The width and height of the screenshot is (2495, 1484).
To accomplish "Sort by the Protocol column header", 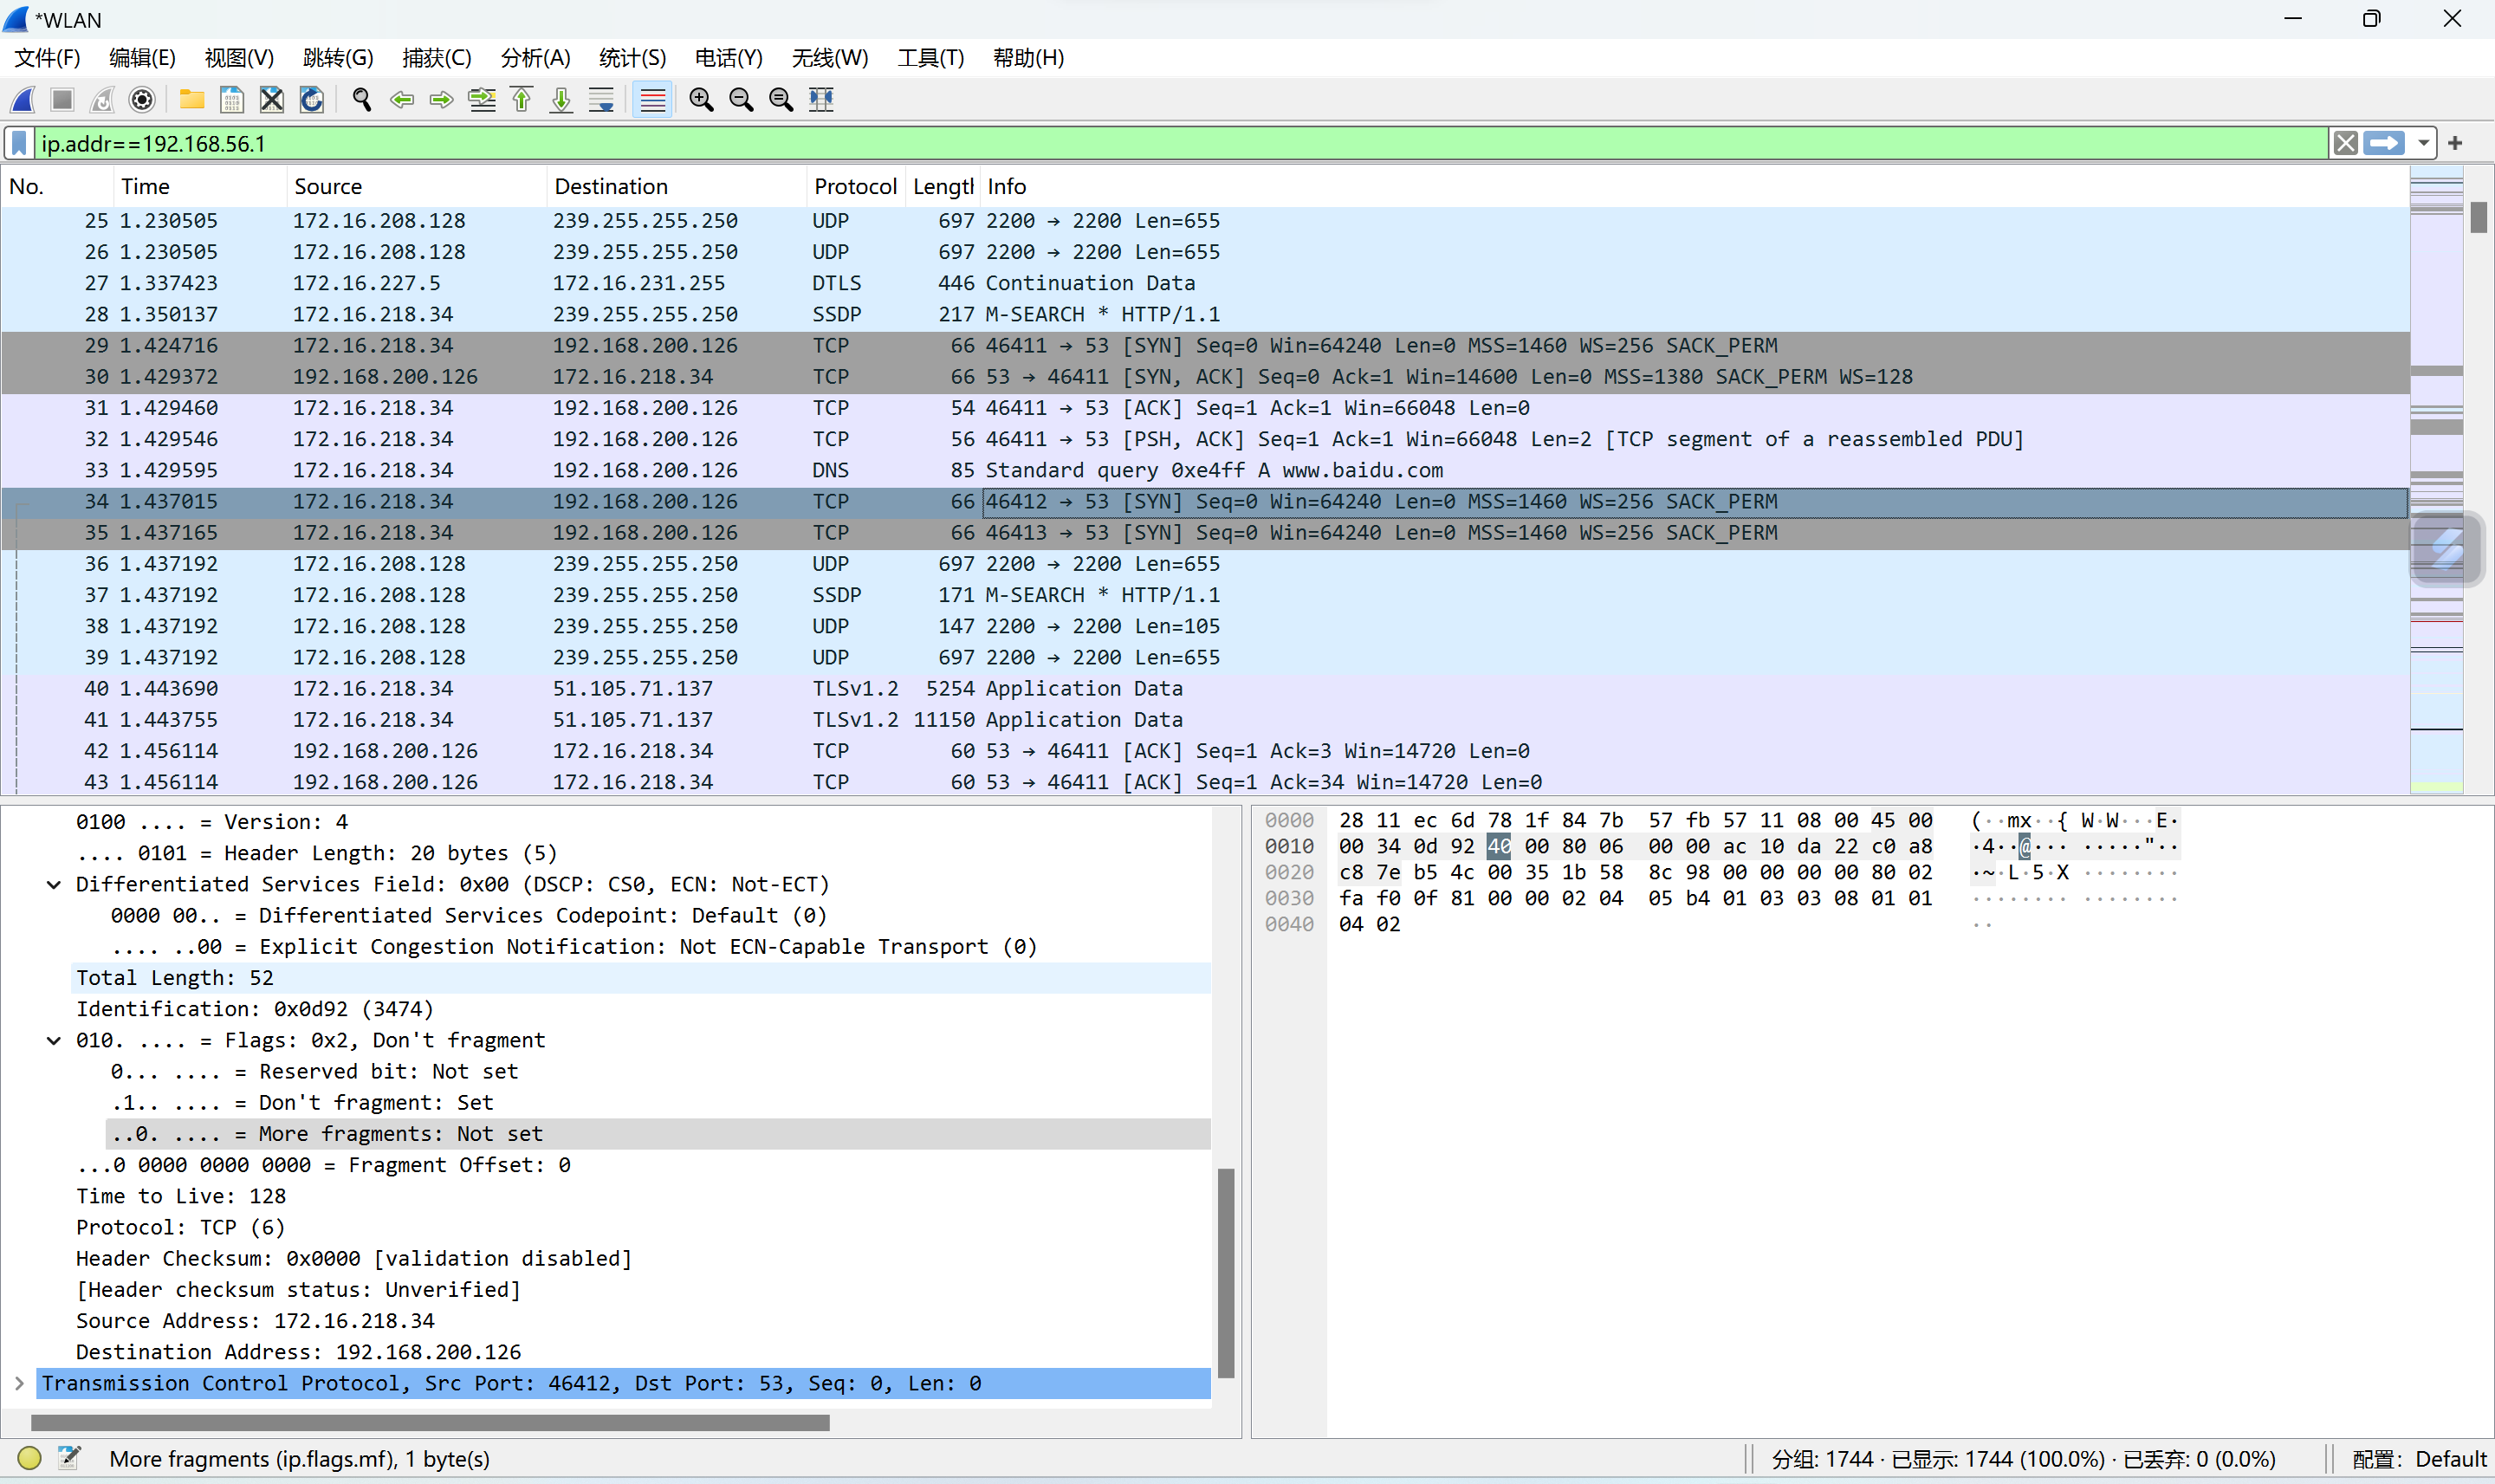I will pos(855,186).
